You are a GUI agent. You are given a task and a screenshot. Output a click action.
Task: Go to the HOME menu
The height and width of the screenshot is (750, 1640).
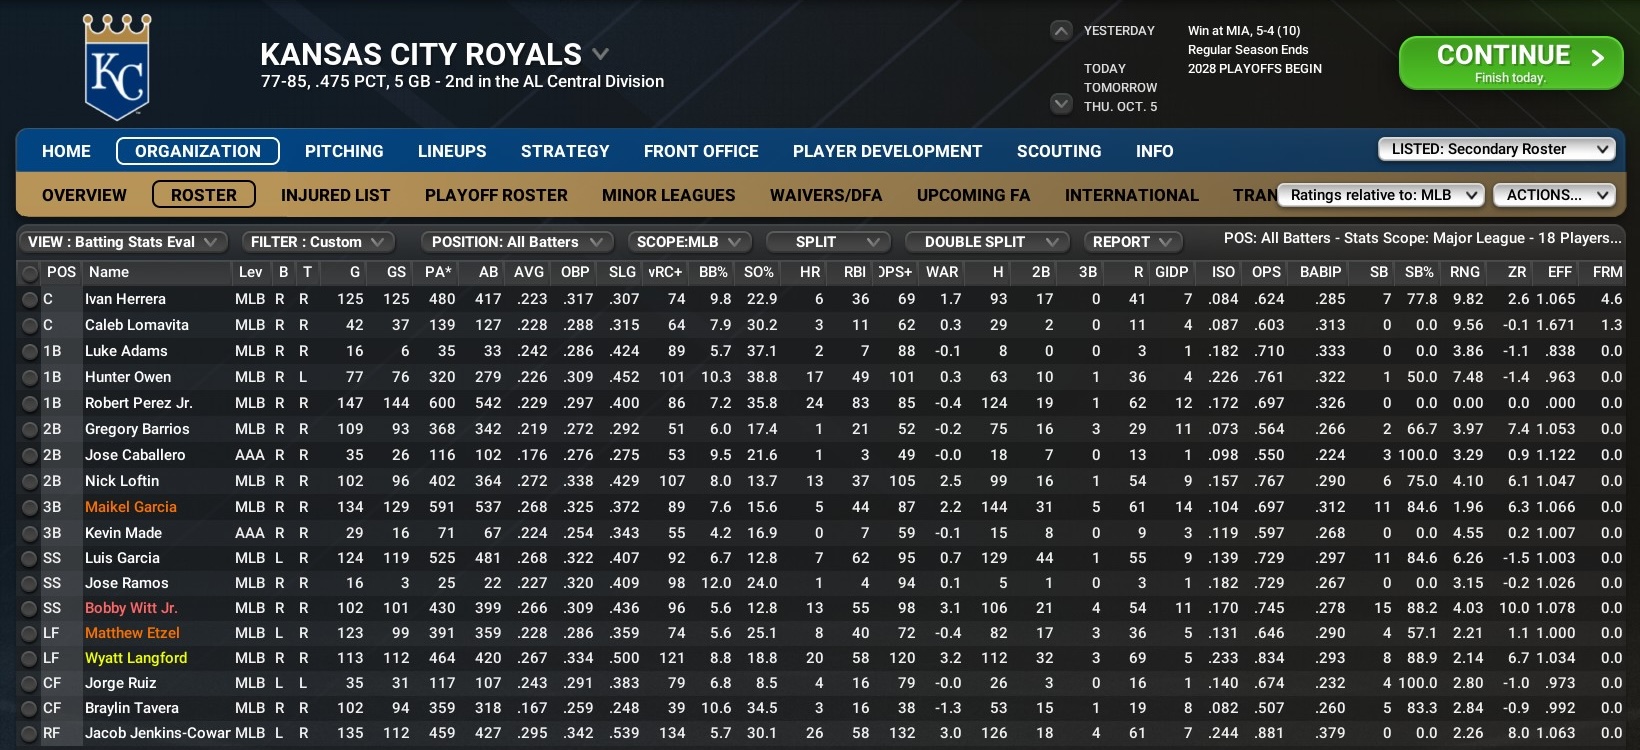coord(66,151)
